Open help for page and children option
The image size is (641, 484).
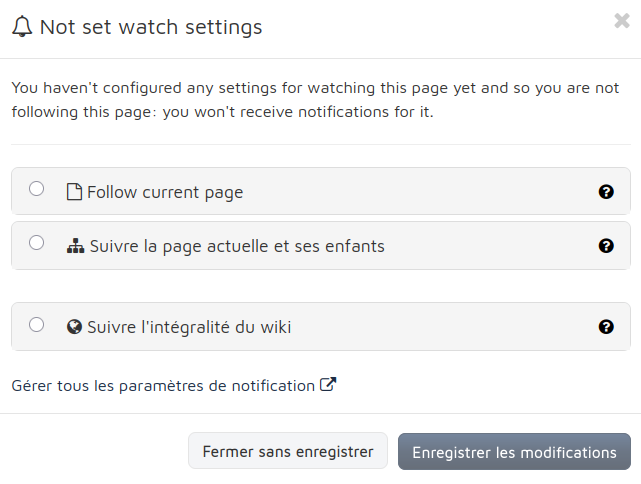[x=606, y=246]
